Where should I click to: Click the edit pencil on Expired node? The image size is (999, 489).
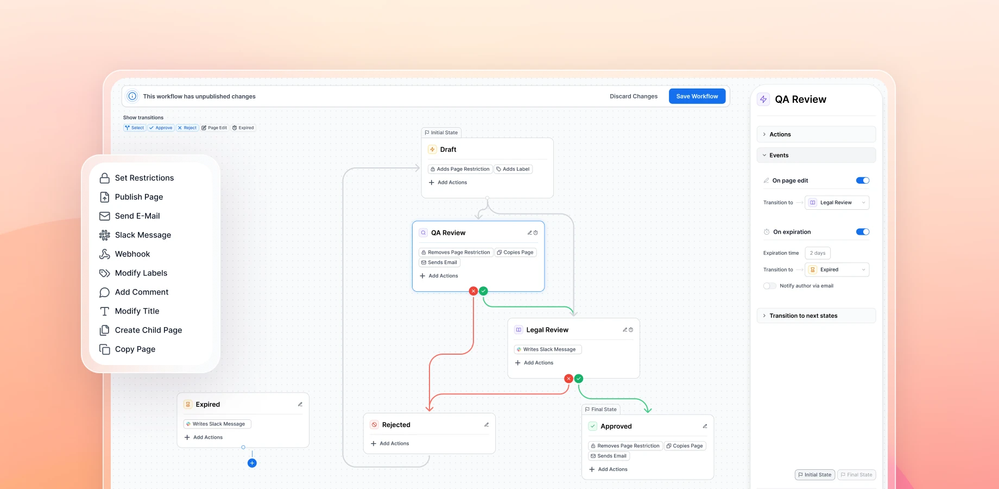300,404
